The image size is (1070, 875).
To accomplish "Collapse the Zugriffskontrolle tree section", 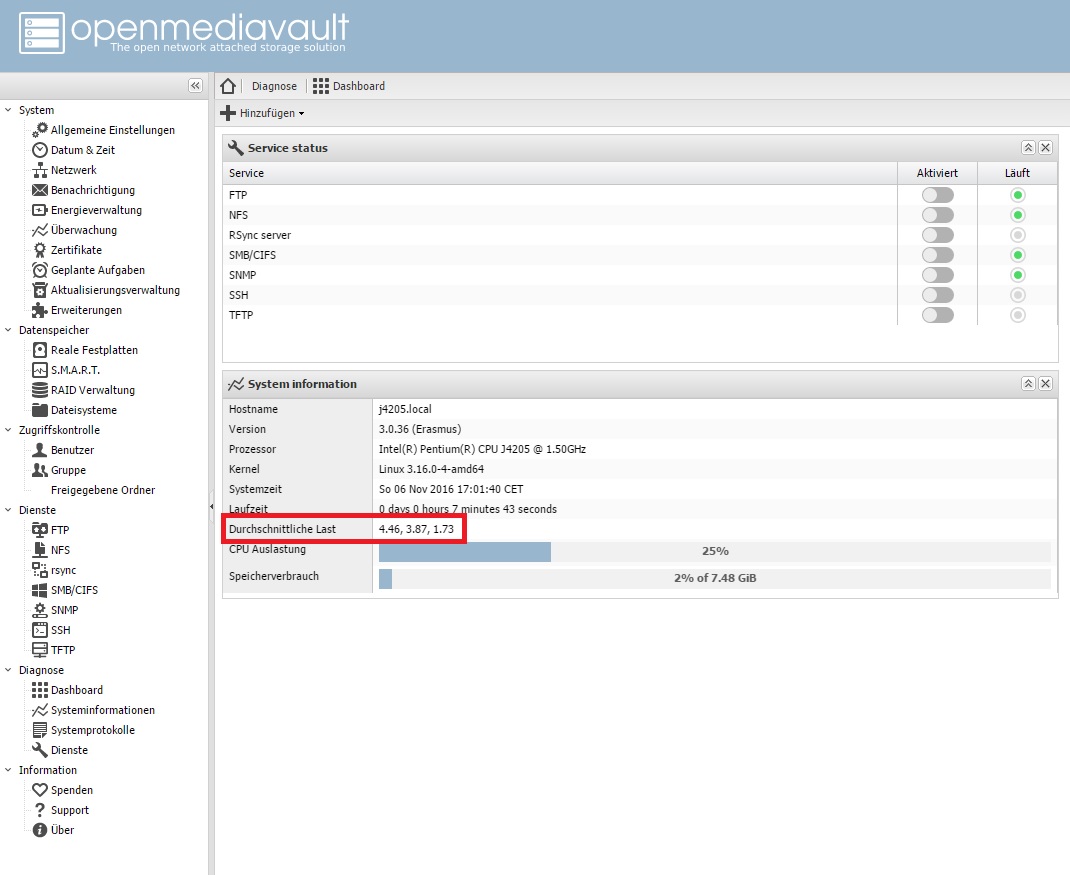I will point(8,430).
